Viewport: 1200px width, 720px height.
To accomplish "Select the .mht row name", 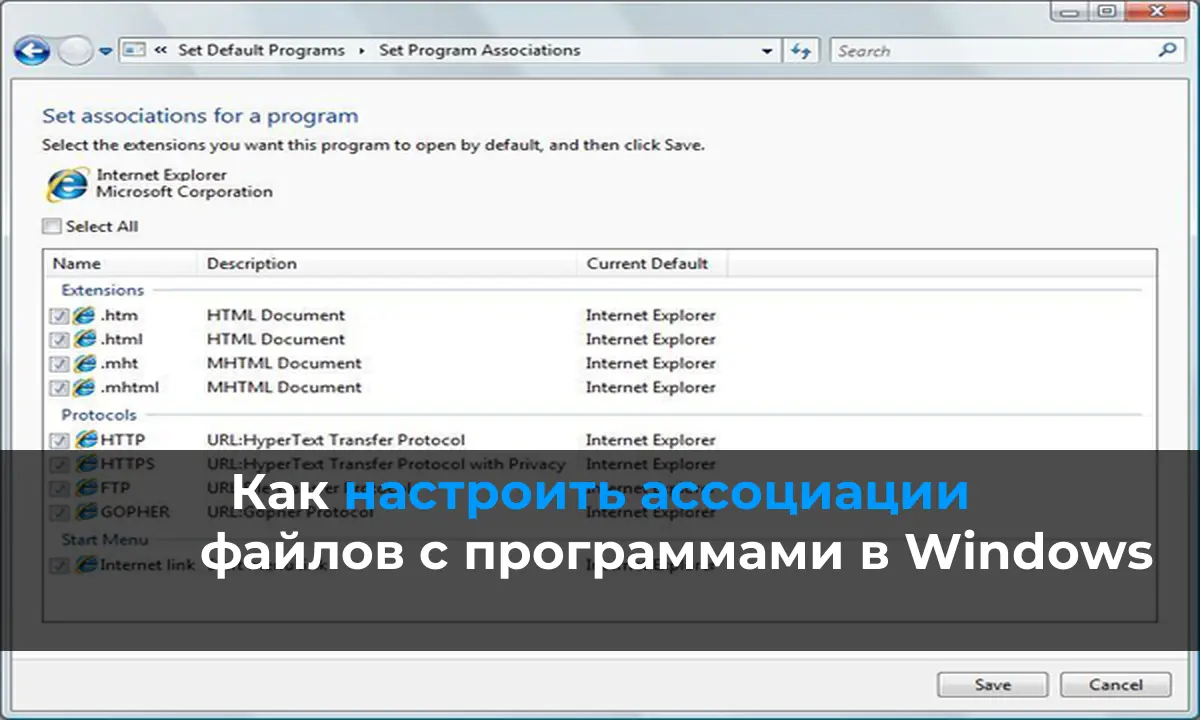I will [x=119, y=363].
